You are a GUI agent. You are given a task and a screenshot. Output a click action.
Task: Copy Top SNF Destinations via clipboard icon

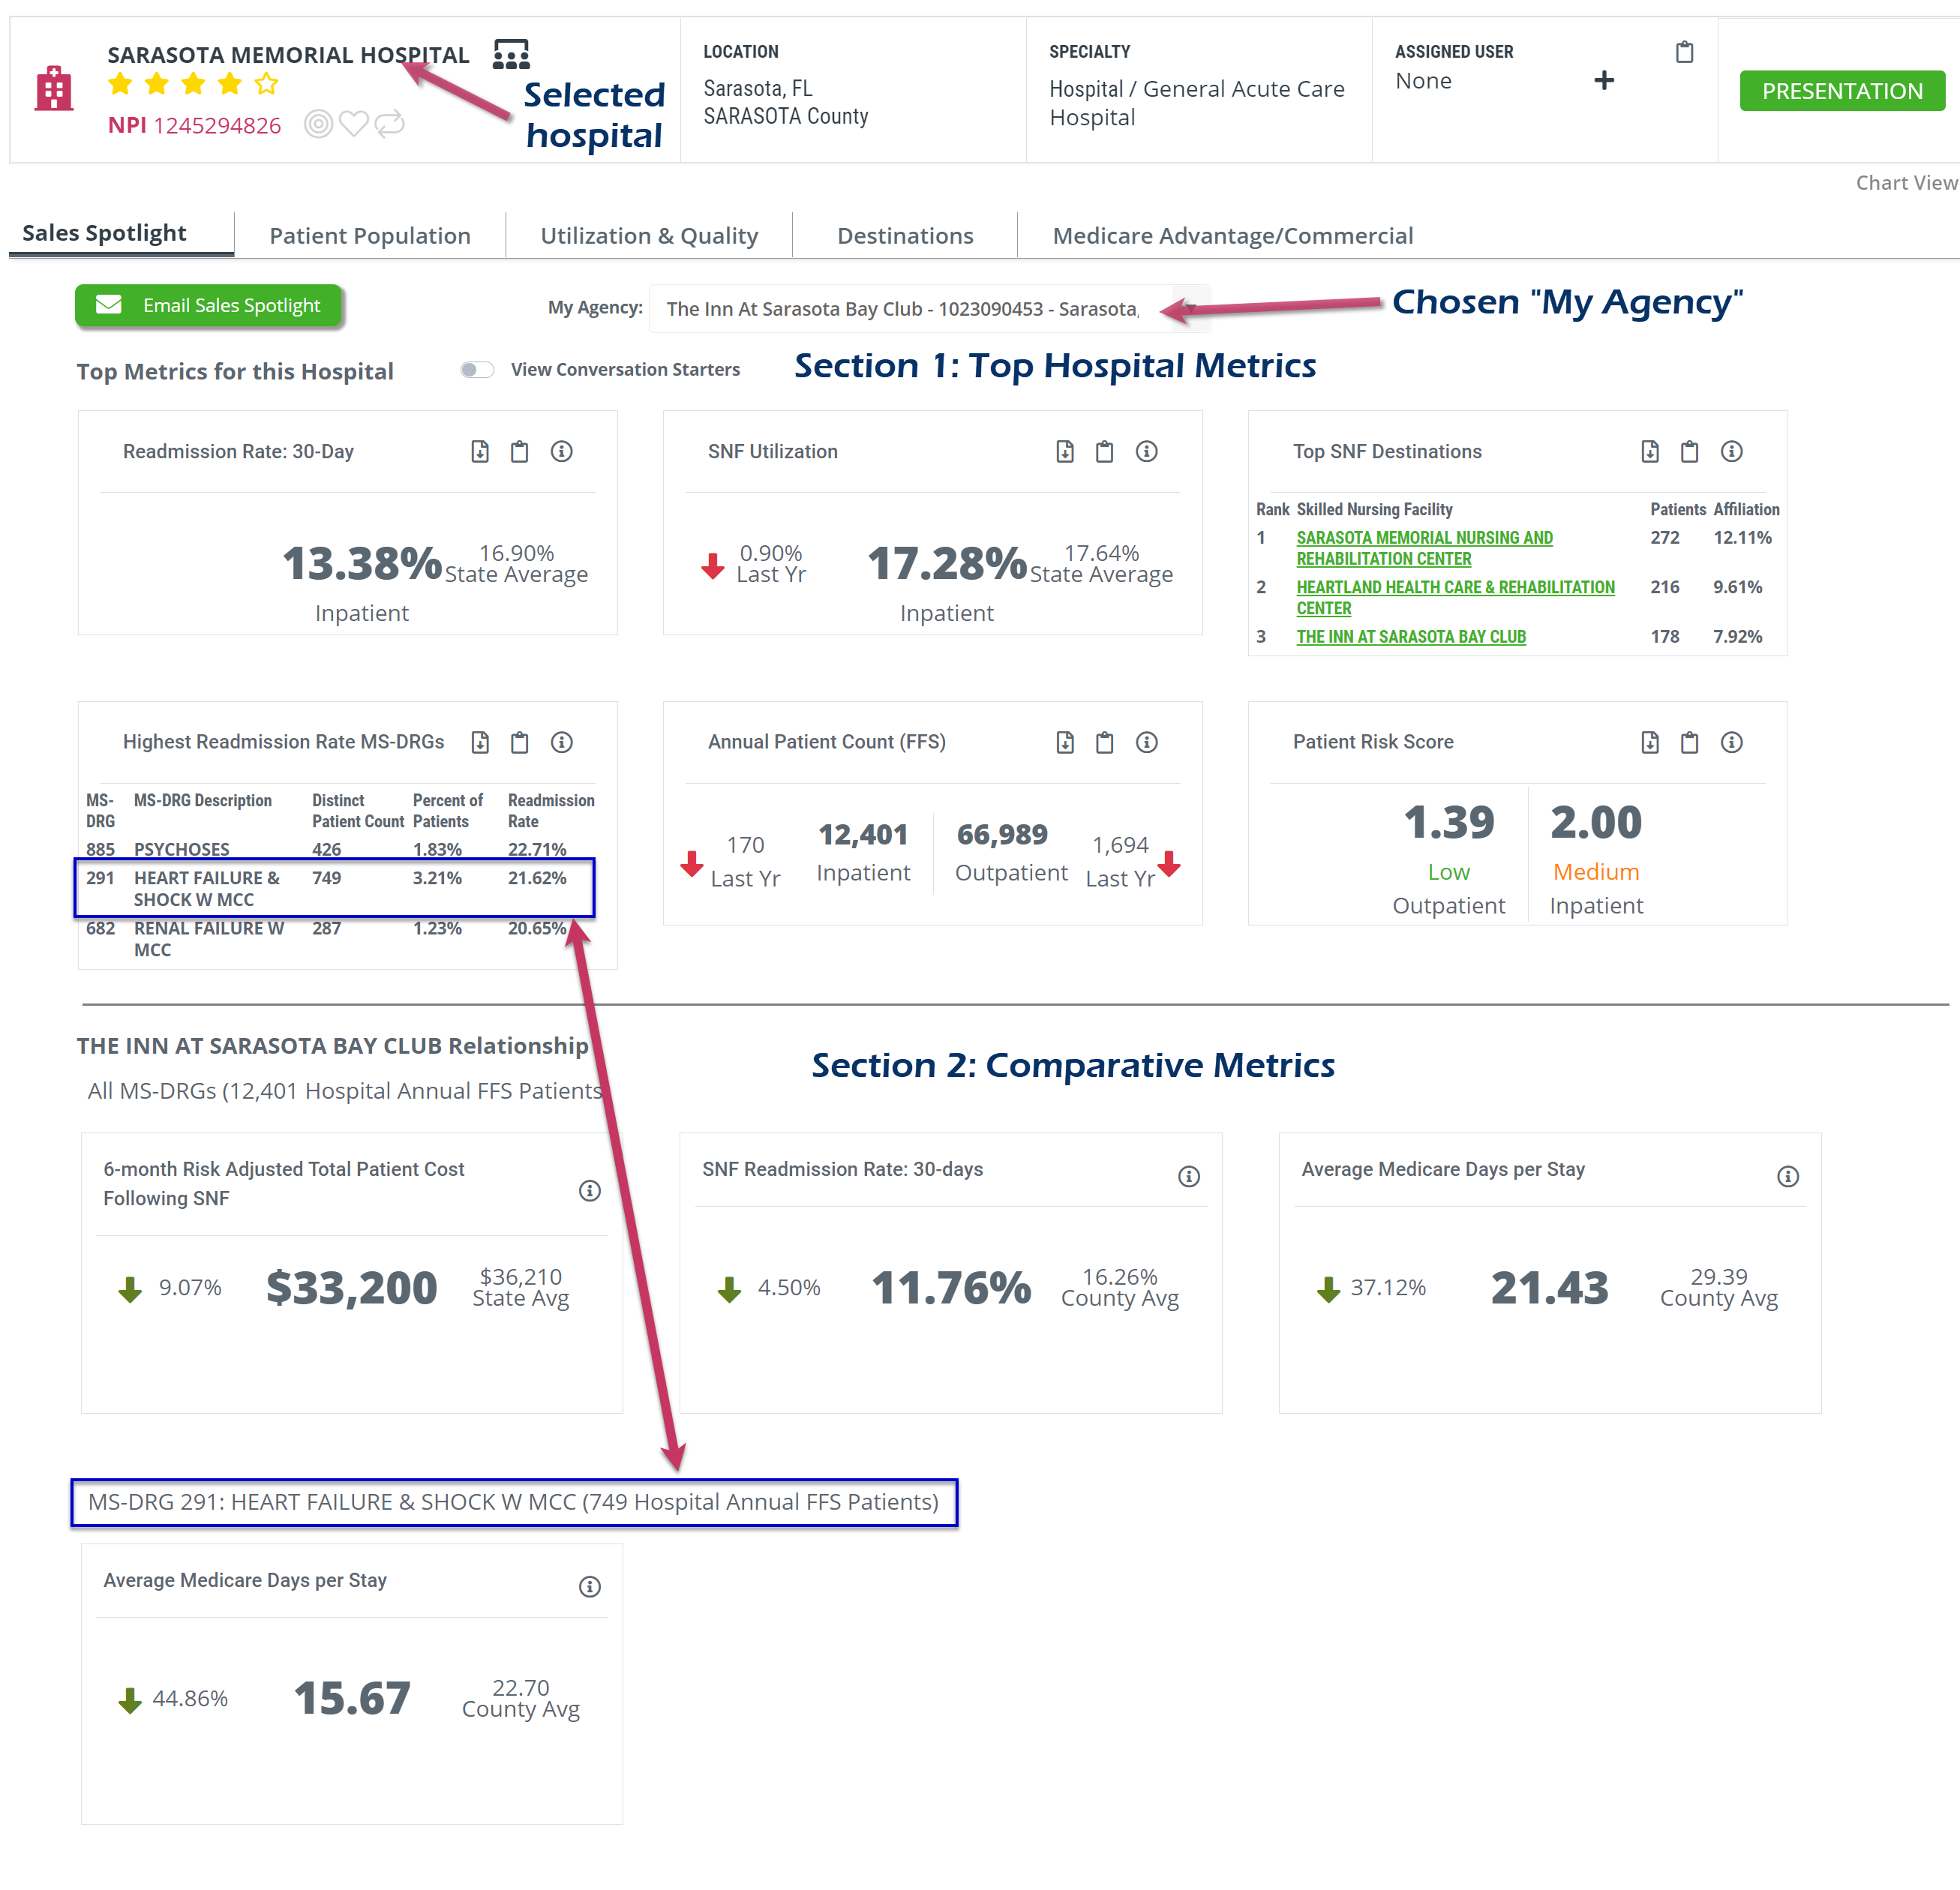(1689, 452)
